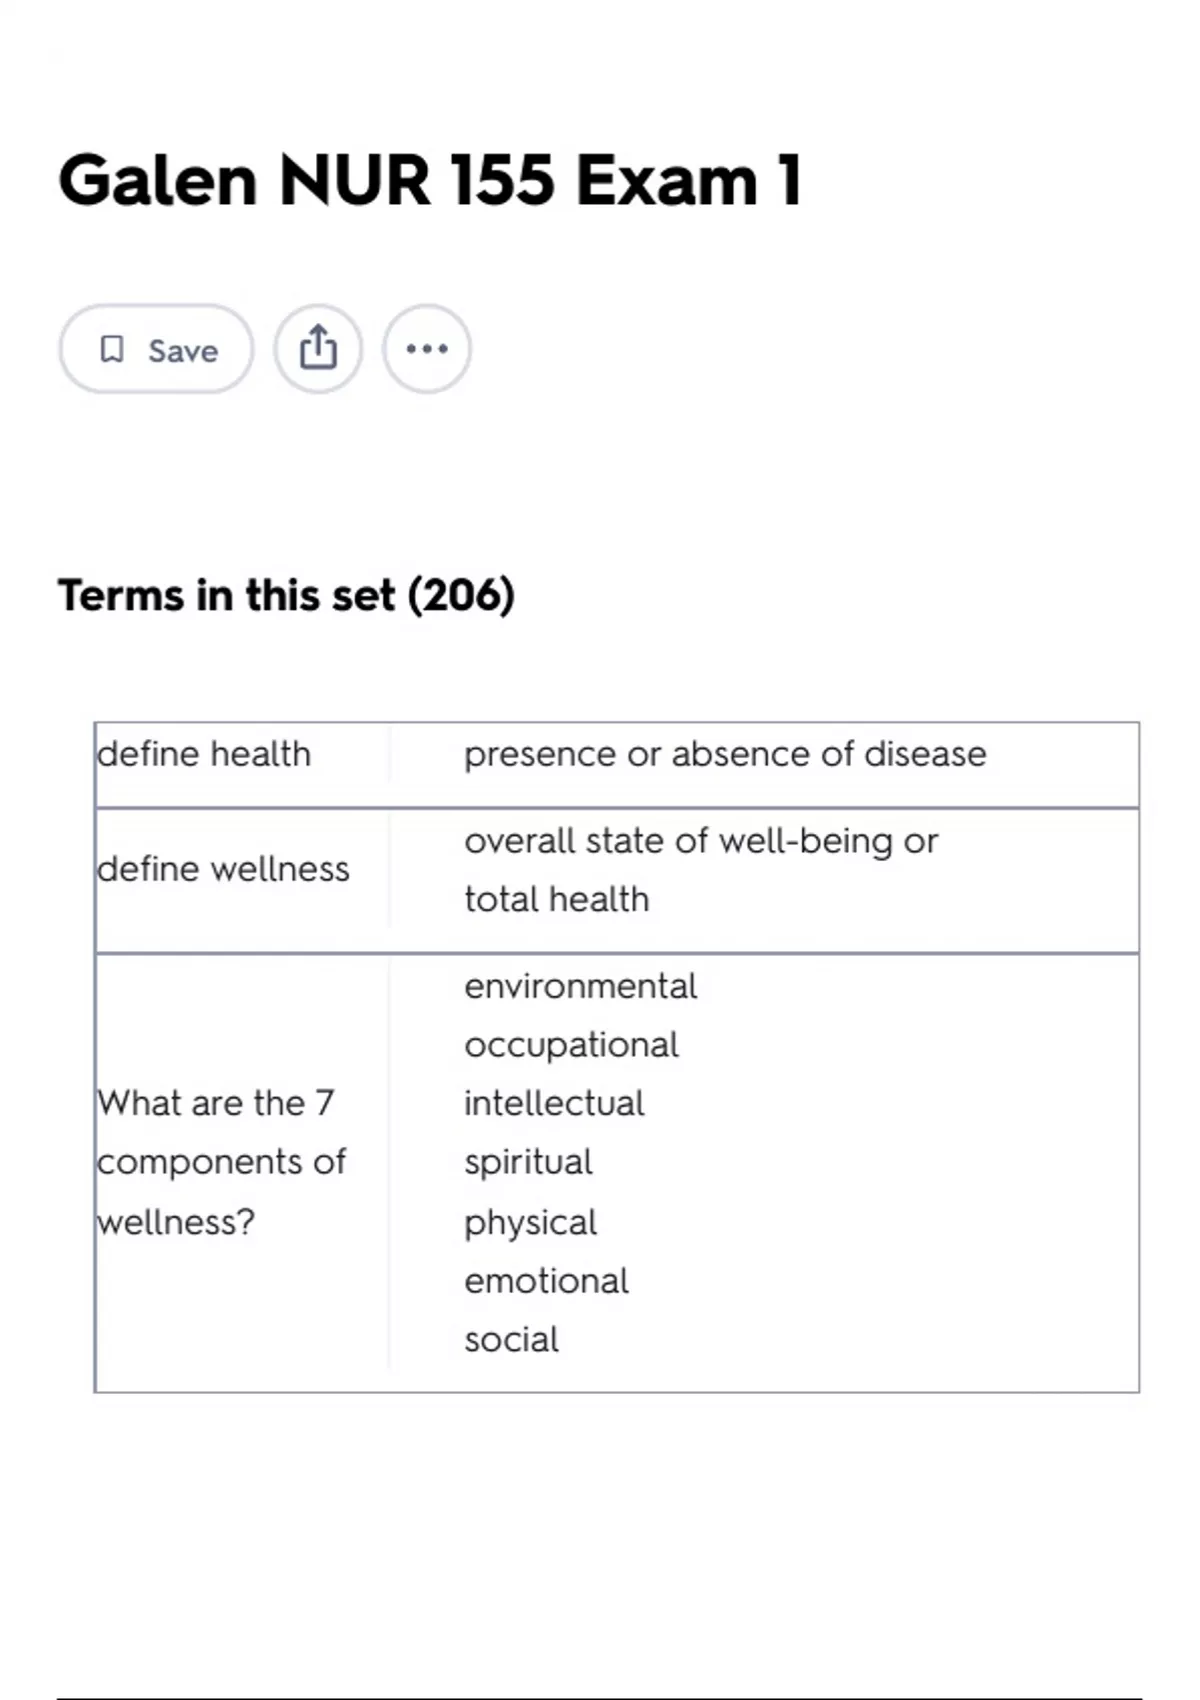Select '7 components of wellness?' term
This screenshot has height=1700, width=1200.
point(221,1162)
